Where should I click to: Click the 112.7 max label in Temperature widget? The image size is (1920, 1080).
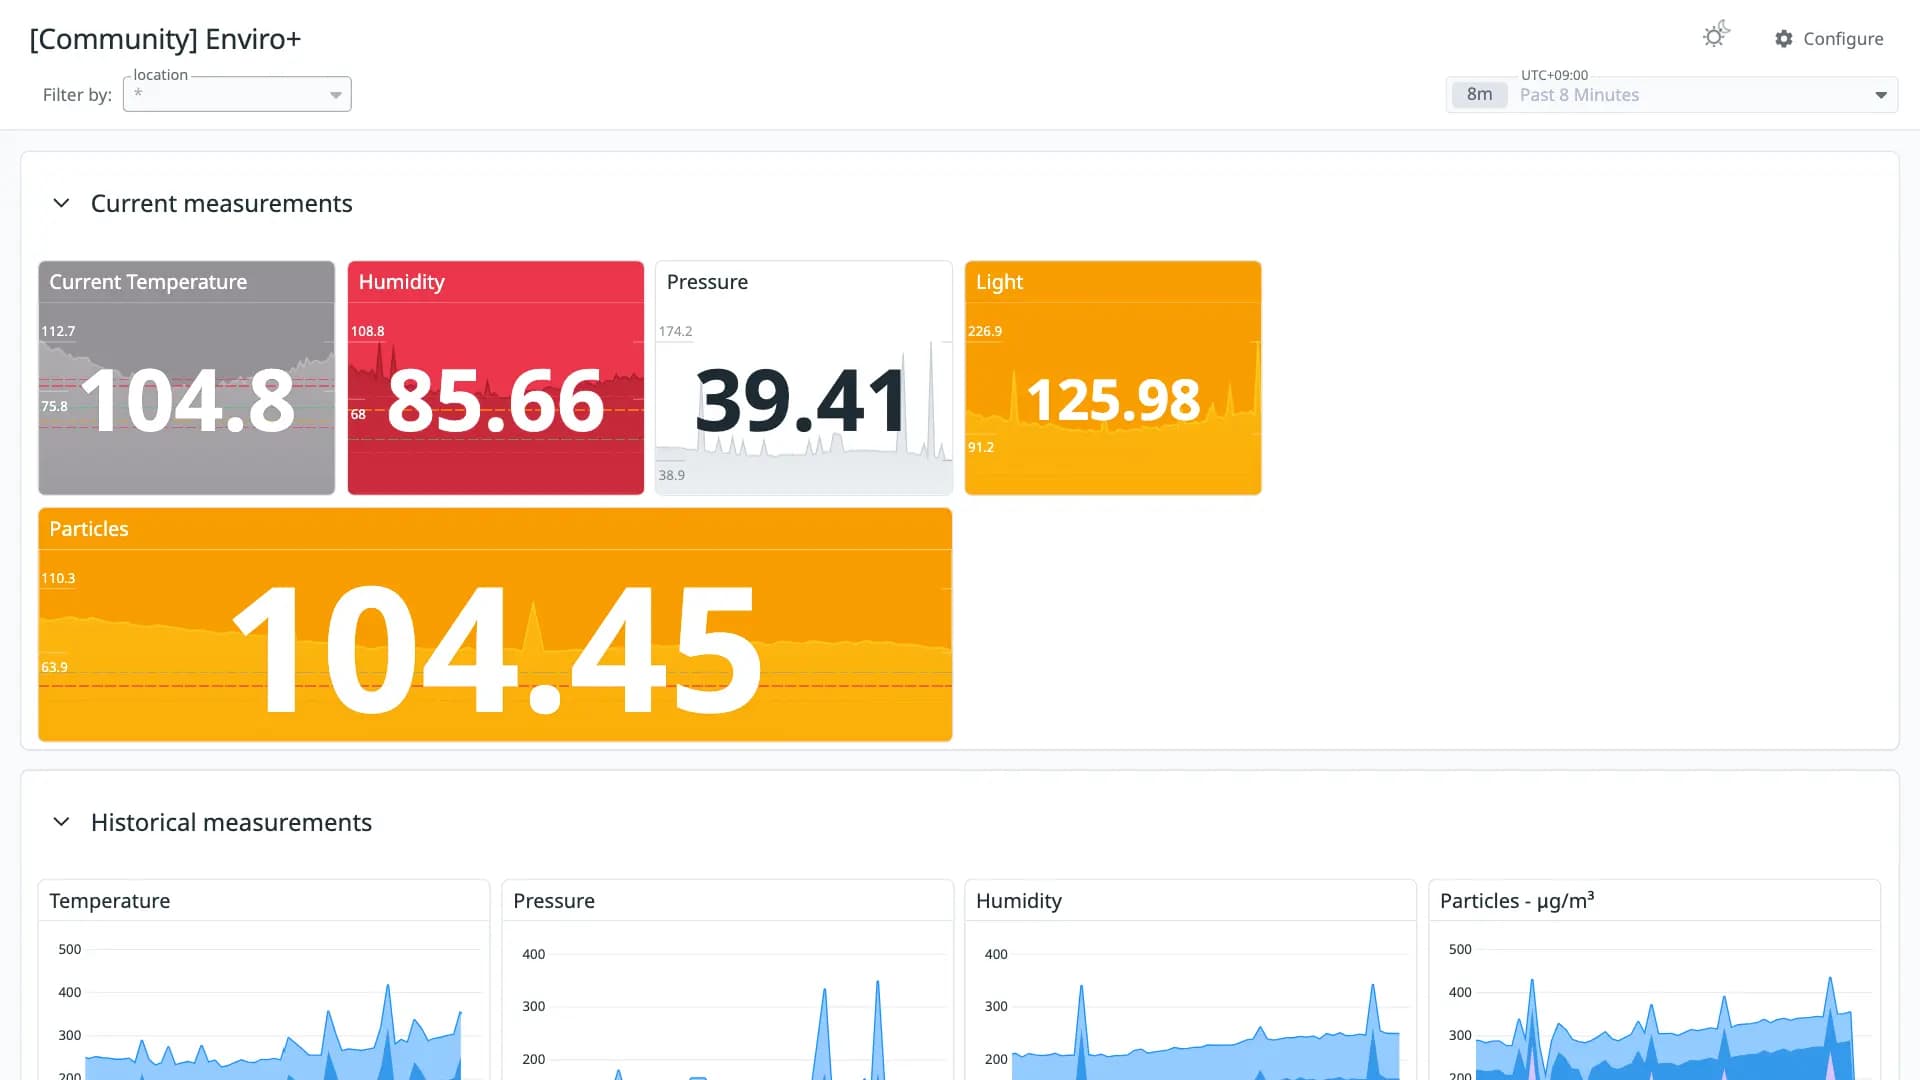[58, 331]
